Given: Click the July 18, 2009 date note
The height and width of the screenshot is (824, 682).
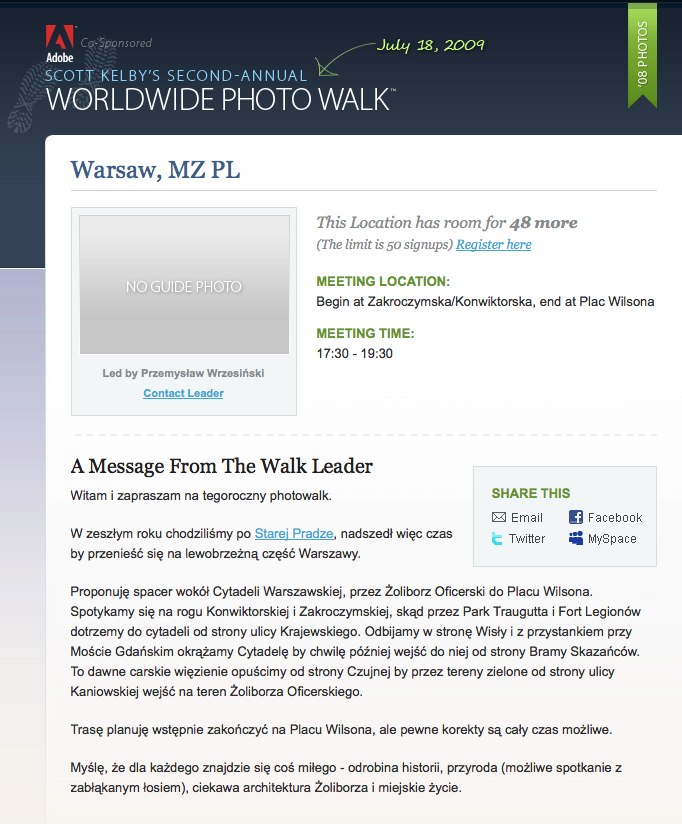Looking at the screenshot, I should [x=430, y=45].
